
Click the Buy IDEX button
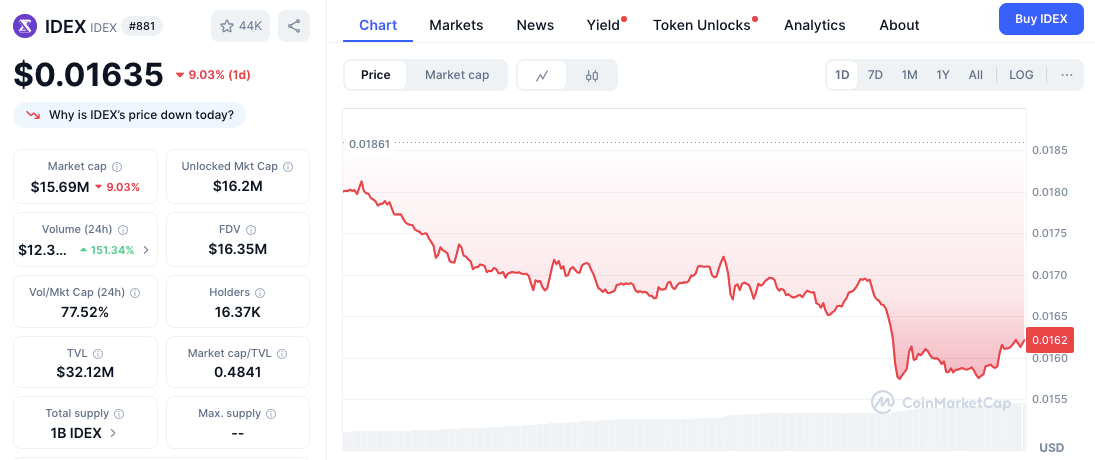click(1041, 19)
